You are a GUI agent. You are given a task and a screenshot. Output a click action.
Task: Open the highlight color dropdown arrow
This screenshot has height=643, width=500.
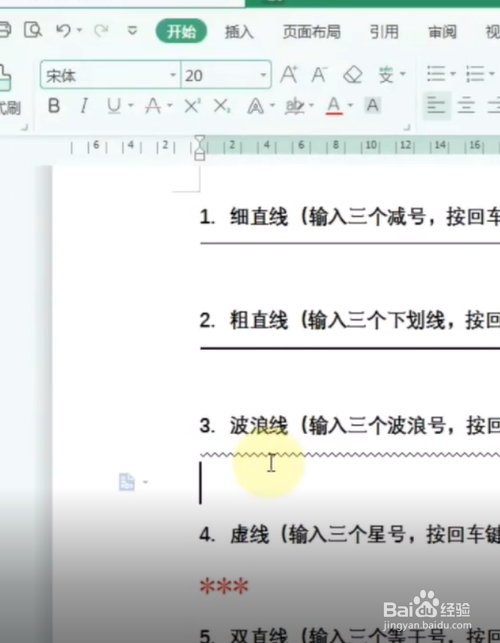pos(311,106)
